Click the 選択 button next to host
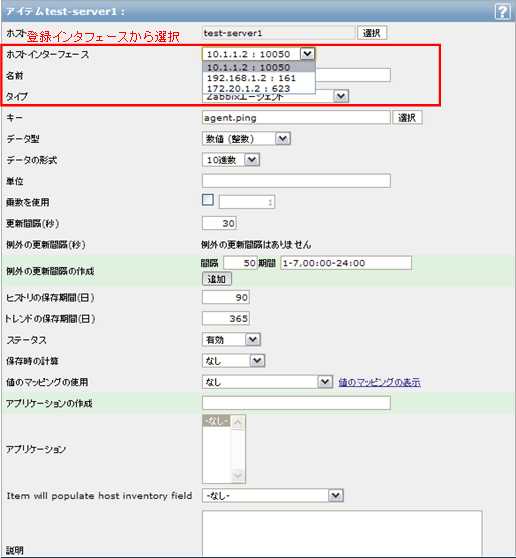This screenshot has height=558, width=516. 372,33
